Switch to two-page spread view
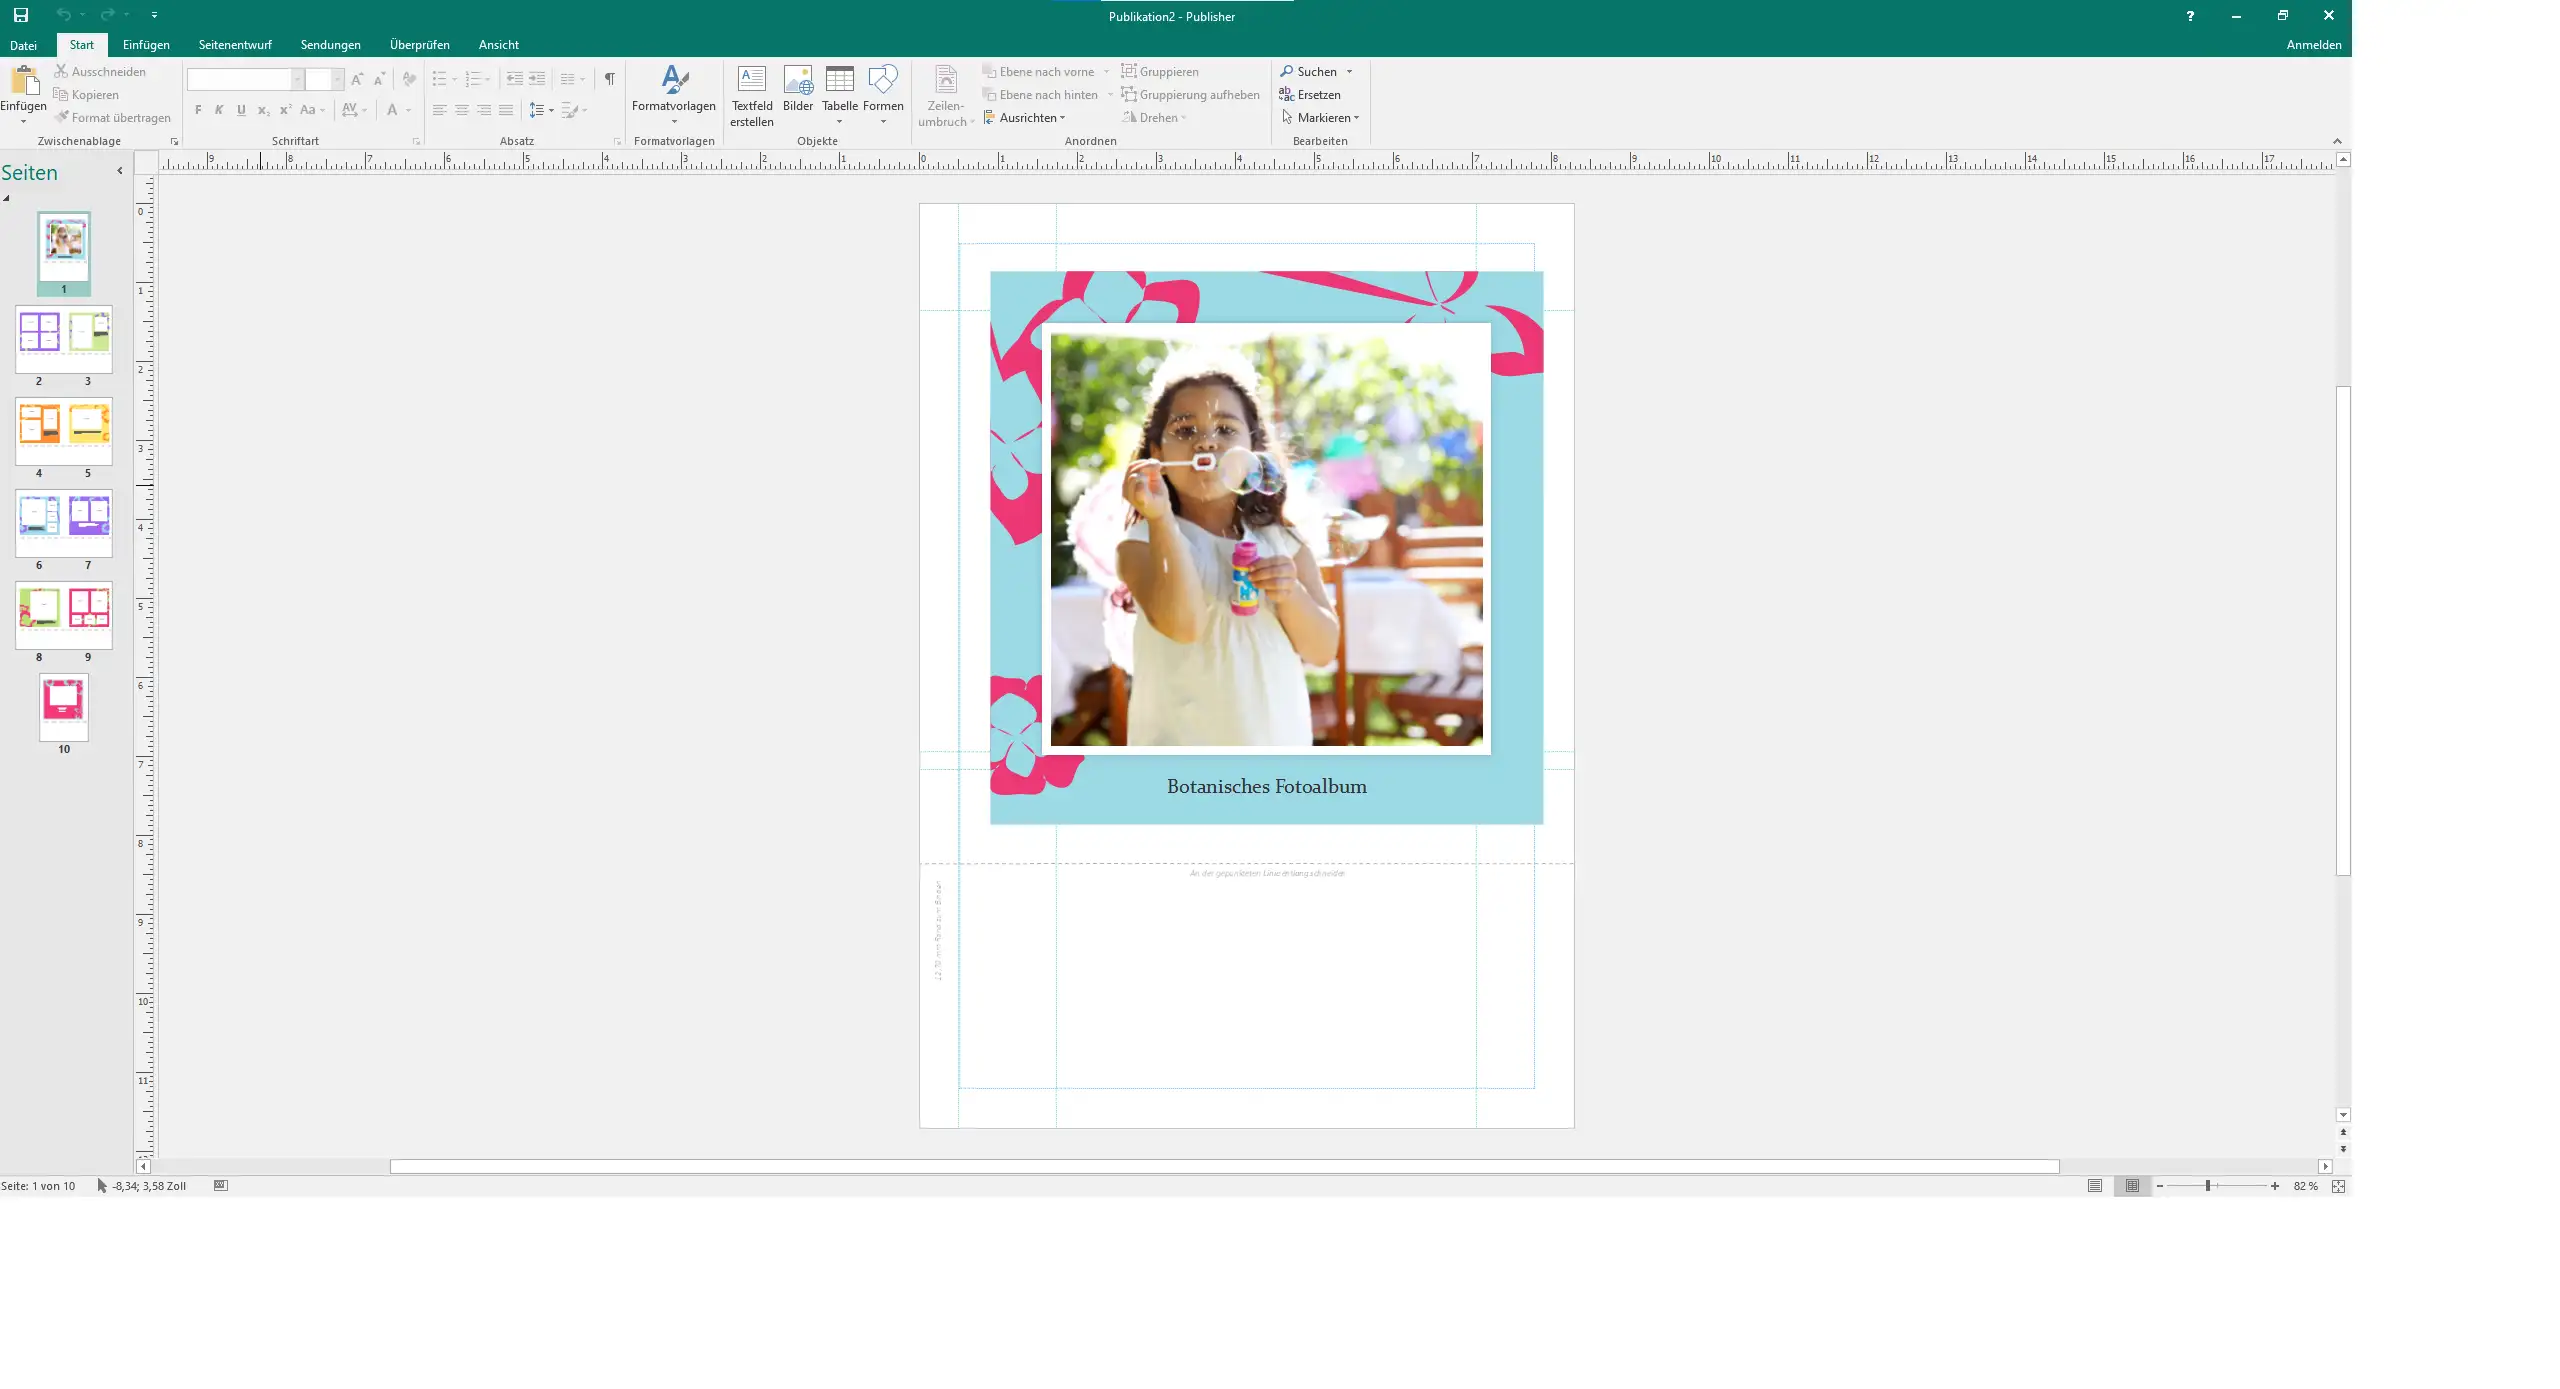2560x1389 pixels. point(2132,1186)
